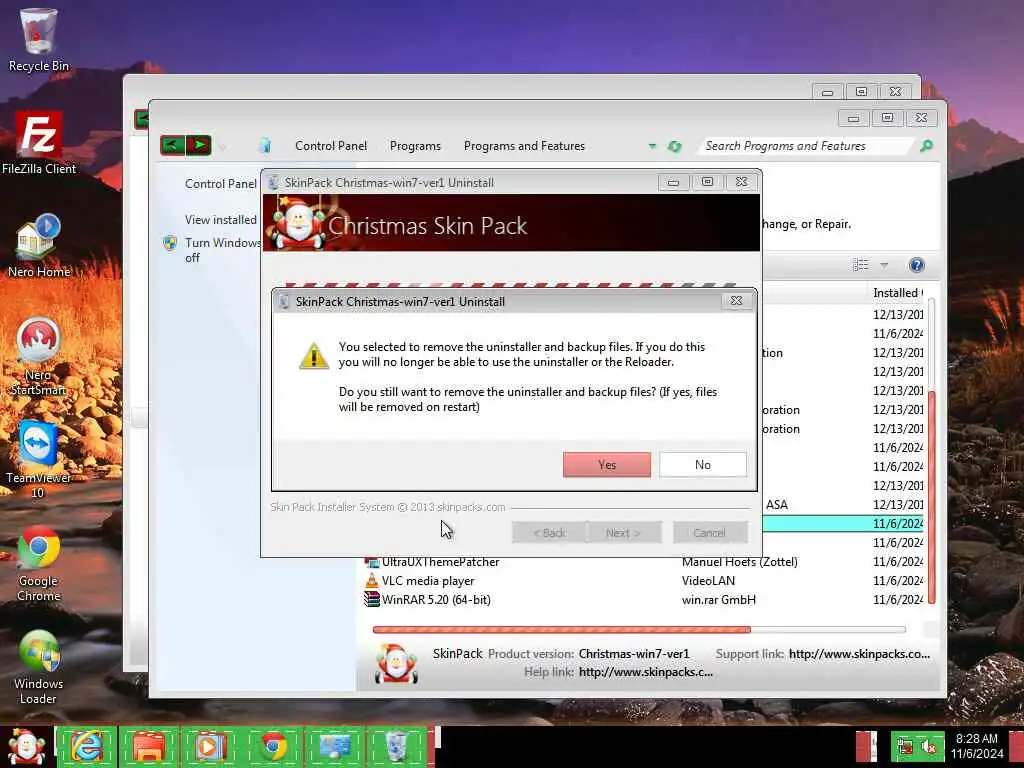Switch to Control Panel taskbar item
The width and height of the screenshot is (1024, 768).
point(334,746)
